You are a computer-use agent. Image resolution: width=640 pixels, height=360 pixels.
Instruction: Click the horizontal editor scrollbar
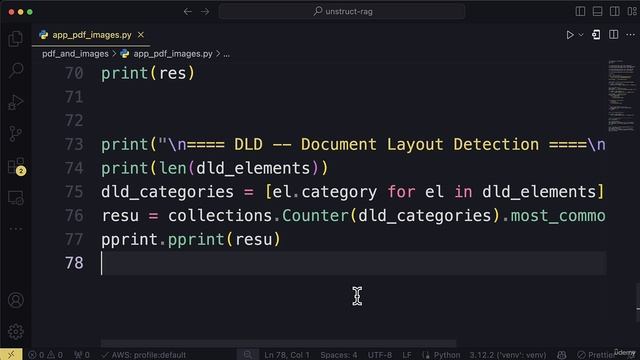coord(278,343)
